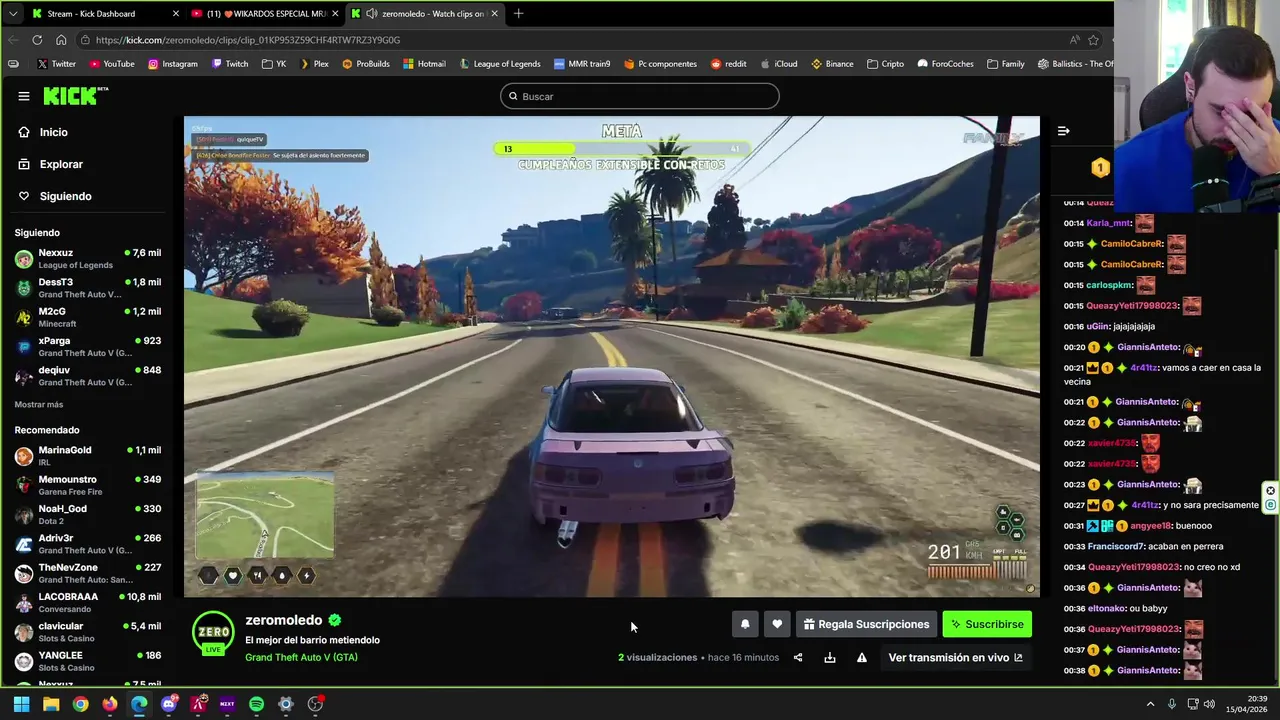1280x720 pixels.
Task: Open deqiuv channel
Action: [88, 376]
